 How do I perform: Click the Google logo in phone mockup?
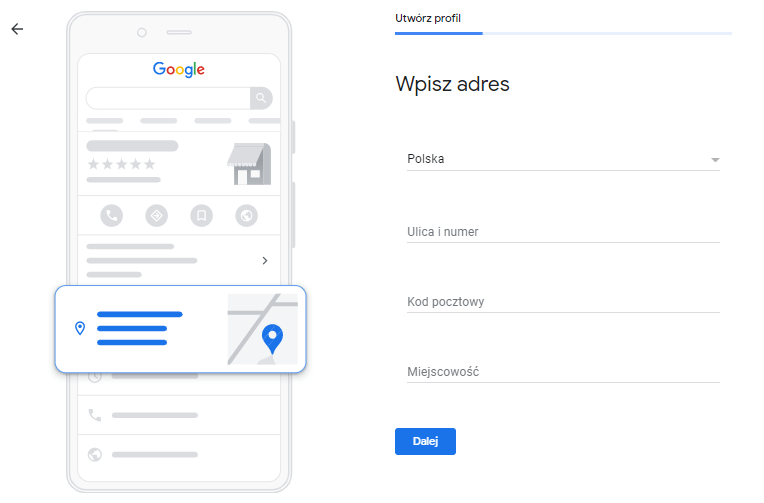[x=179, y=69]
